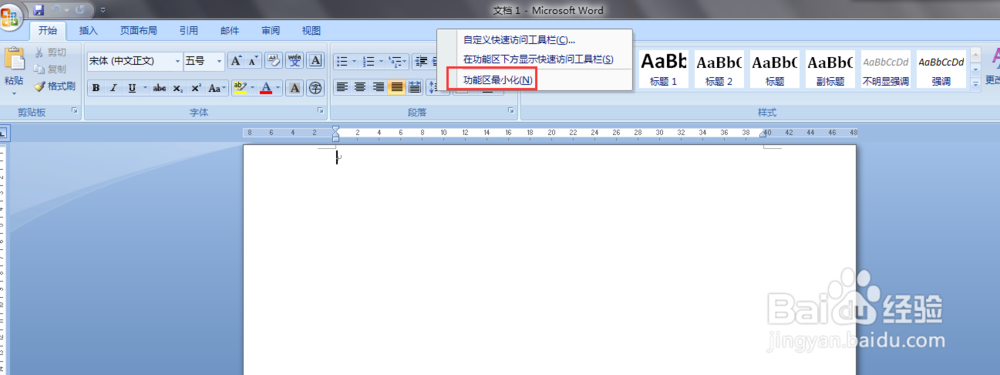Viewport: 1000px width, 375px height.
Task: Toggle Underline formatting
Action: 131,88
